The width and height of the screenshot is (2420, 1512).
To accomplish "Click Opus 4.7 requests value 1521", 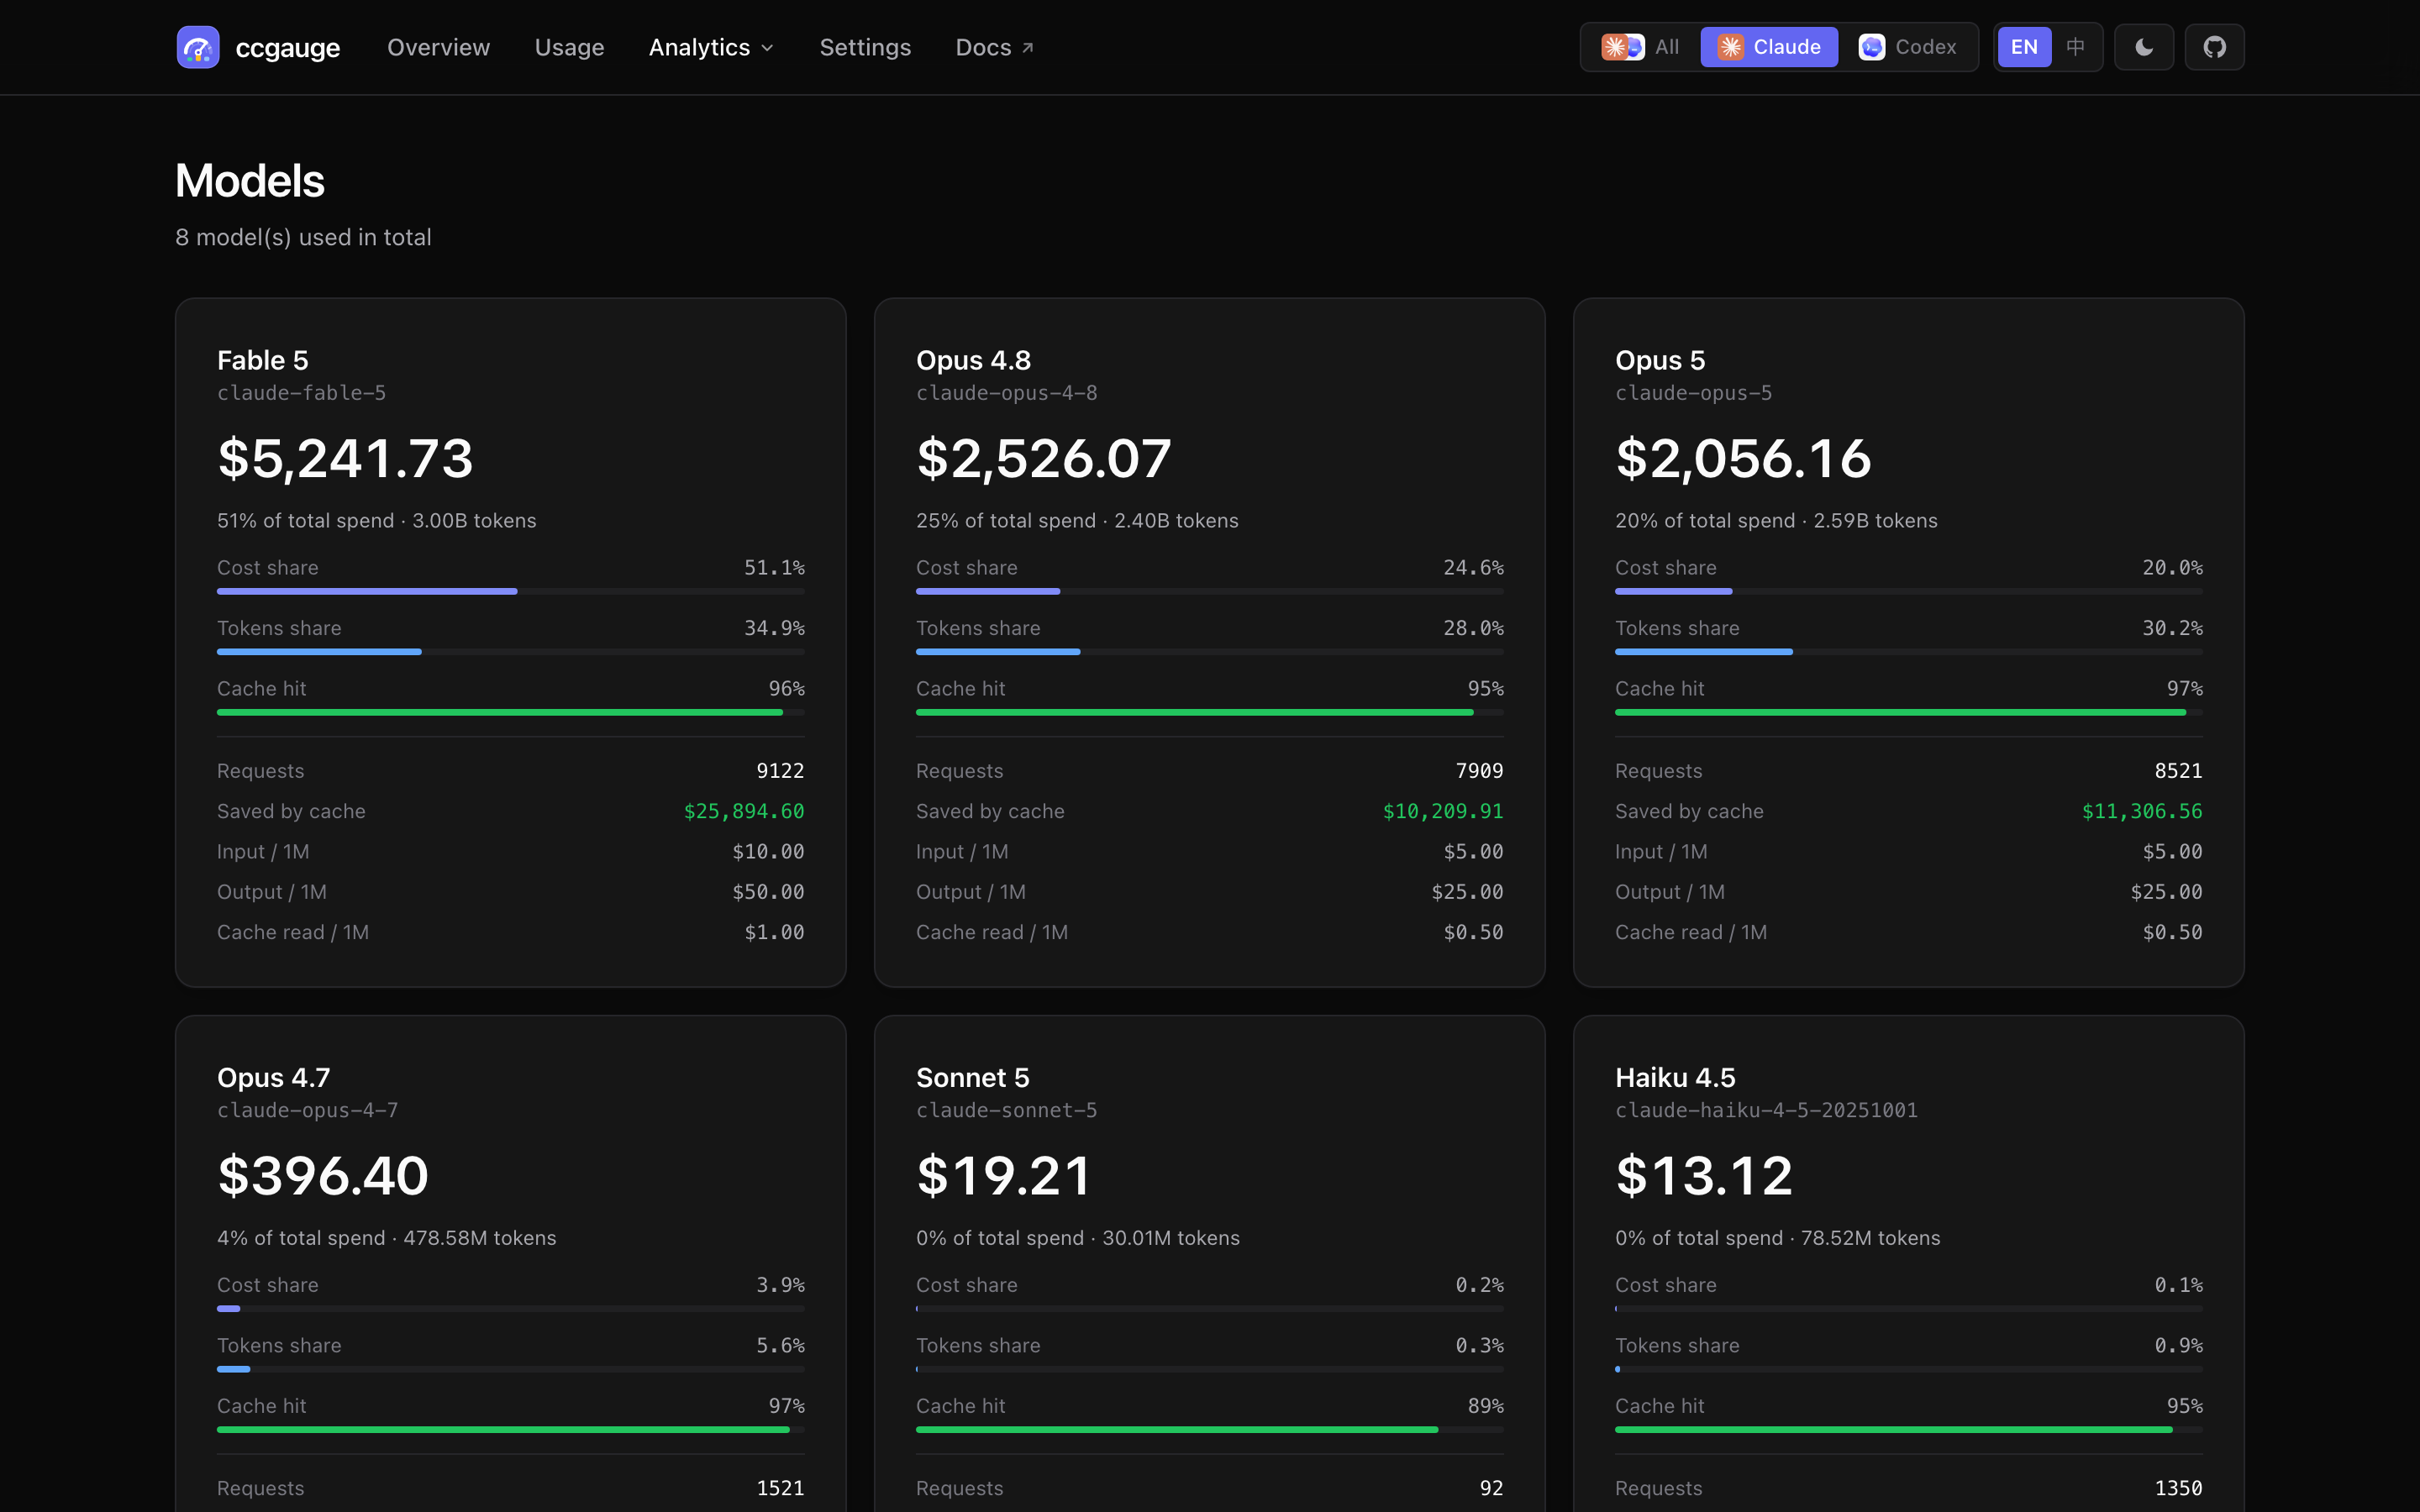I will [x=780, y=1488].
